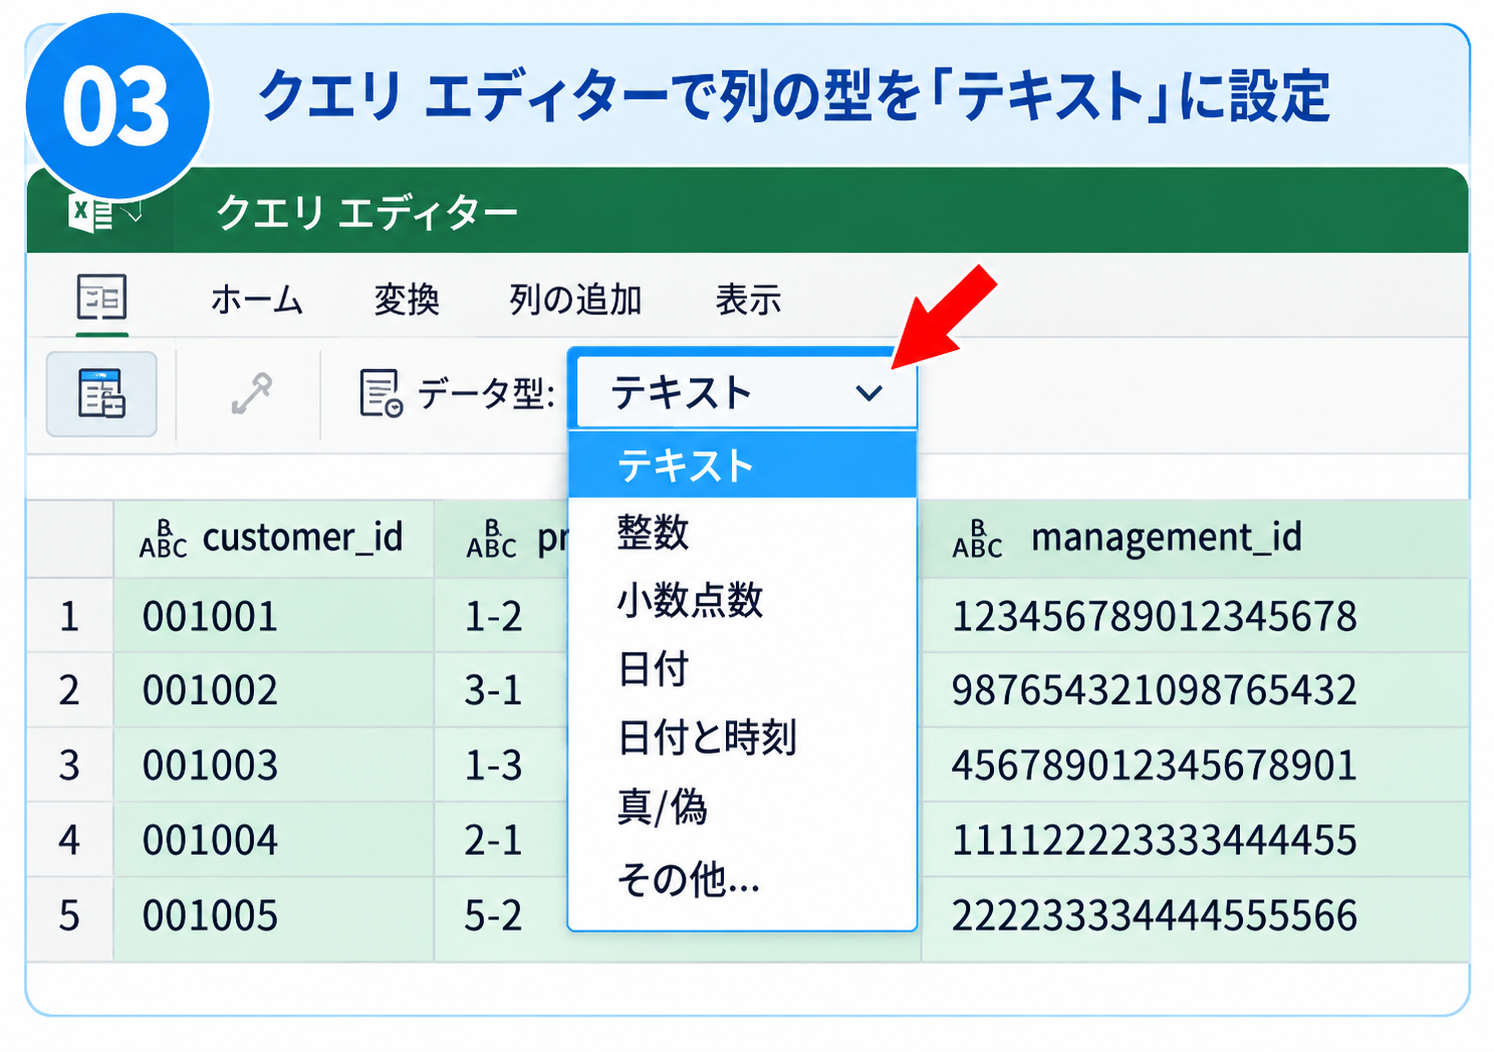Collapse the データ型 dropdown via its chevron
The height and width of the screenshot is (1052, 1494).
(x=869, y=393)
